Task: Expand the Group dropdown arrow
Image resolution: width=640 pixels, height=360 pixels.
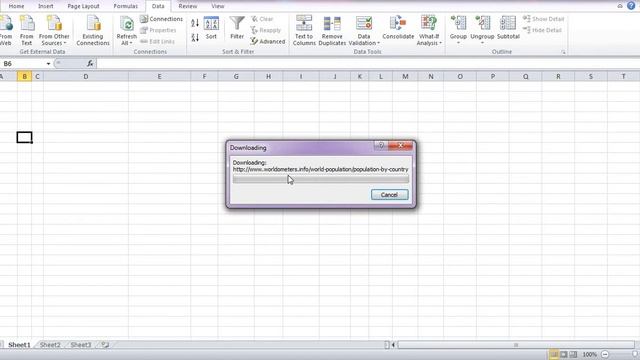Action: [x=458, y=43]
